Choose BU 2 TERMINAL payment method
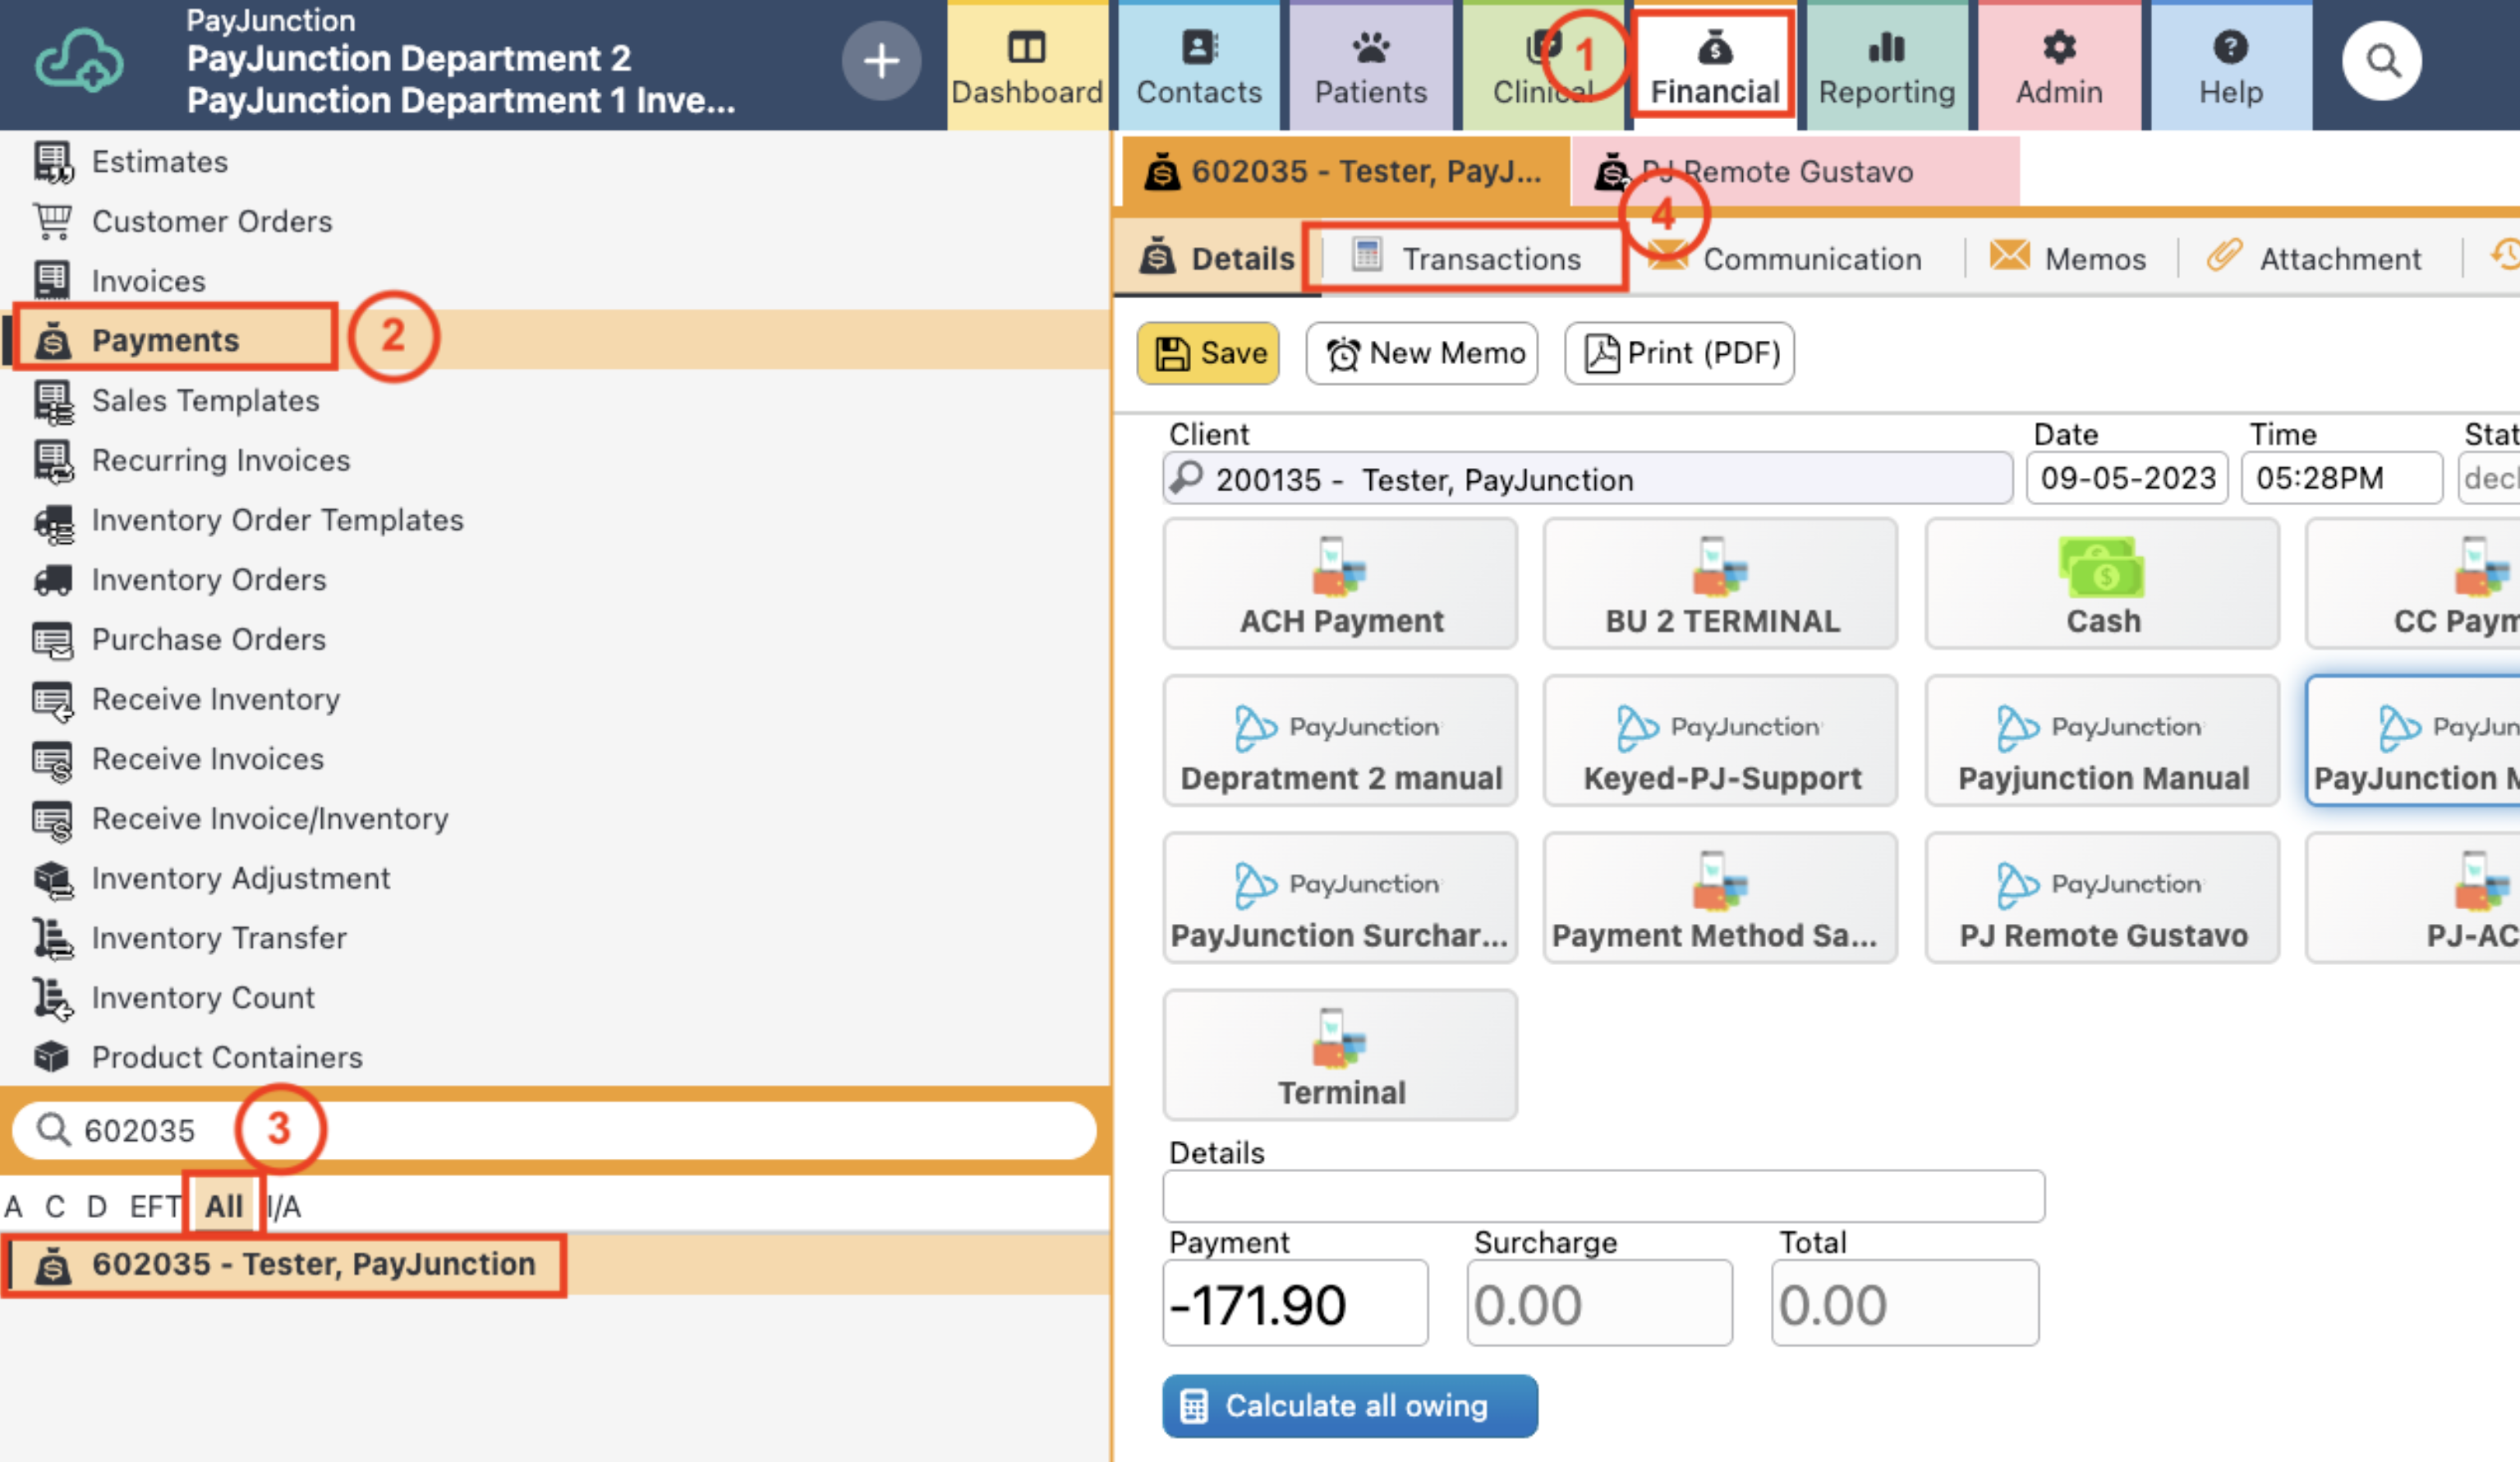Image resolution: width=2520 pixels, height=1462 pixels. click(x=1721, y=584)
